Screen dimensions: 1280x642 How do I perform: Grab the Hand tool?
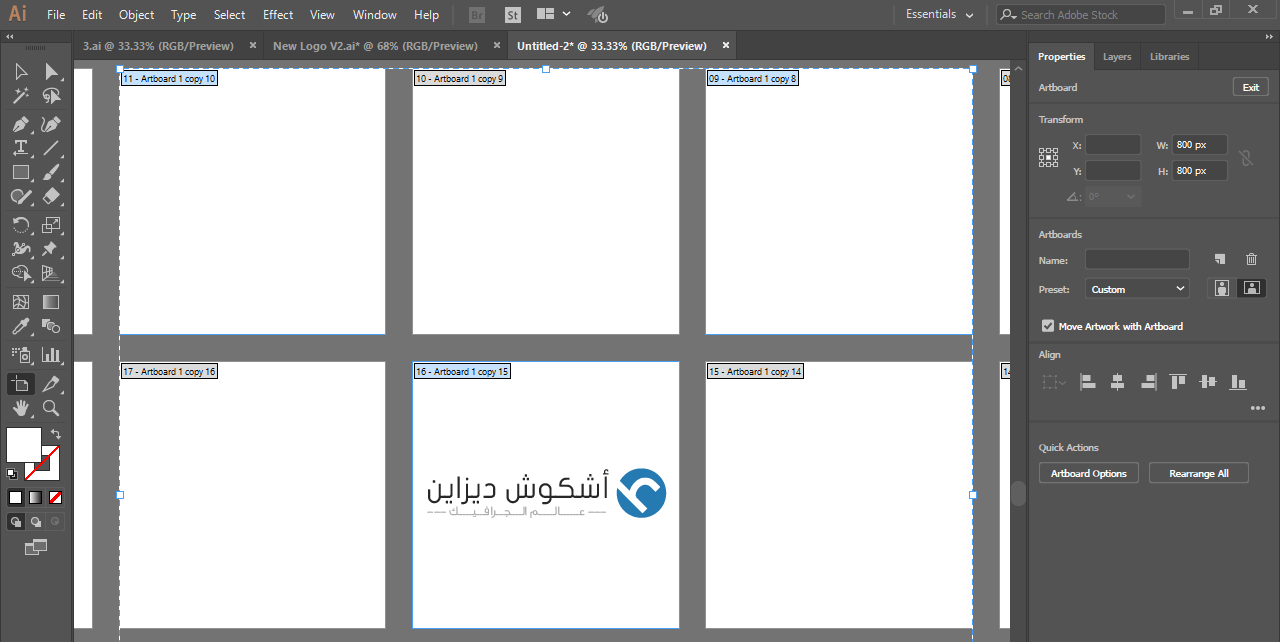pos(20,408)
